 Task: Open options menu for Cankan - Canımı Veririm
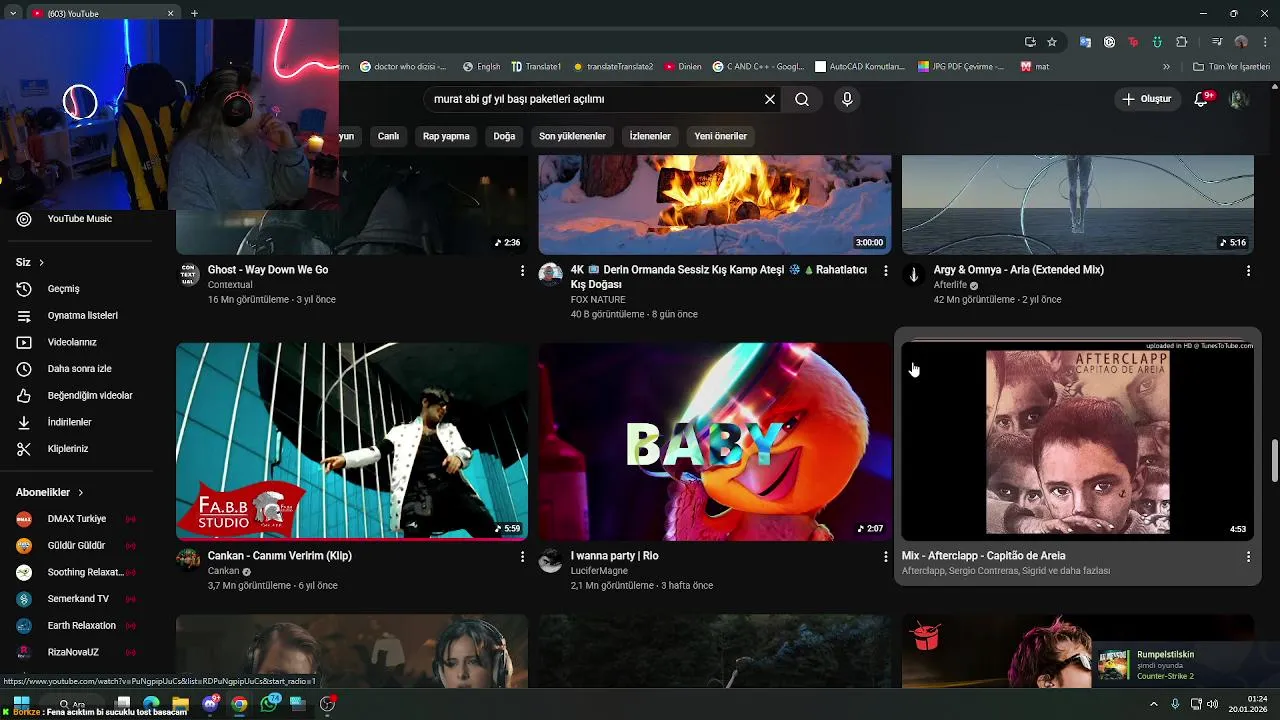tap(522, 557)
